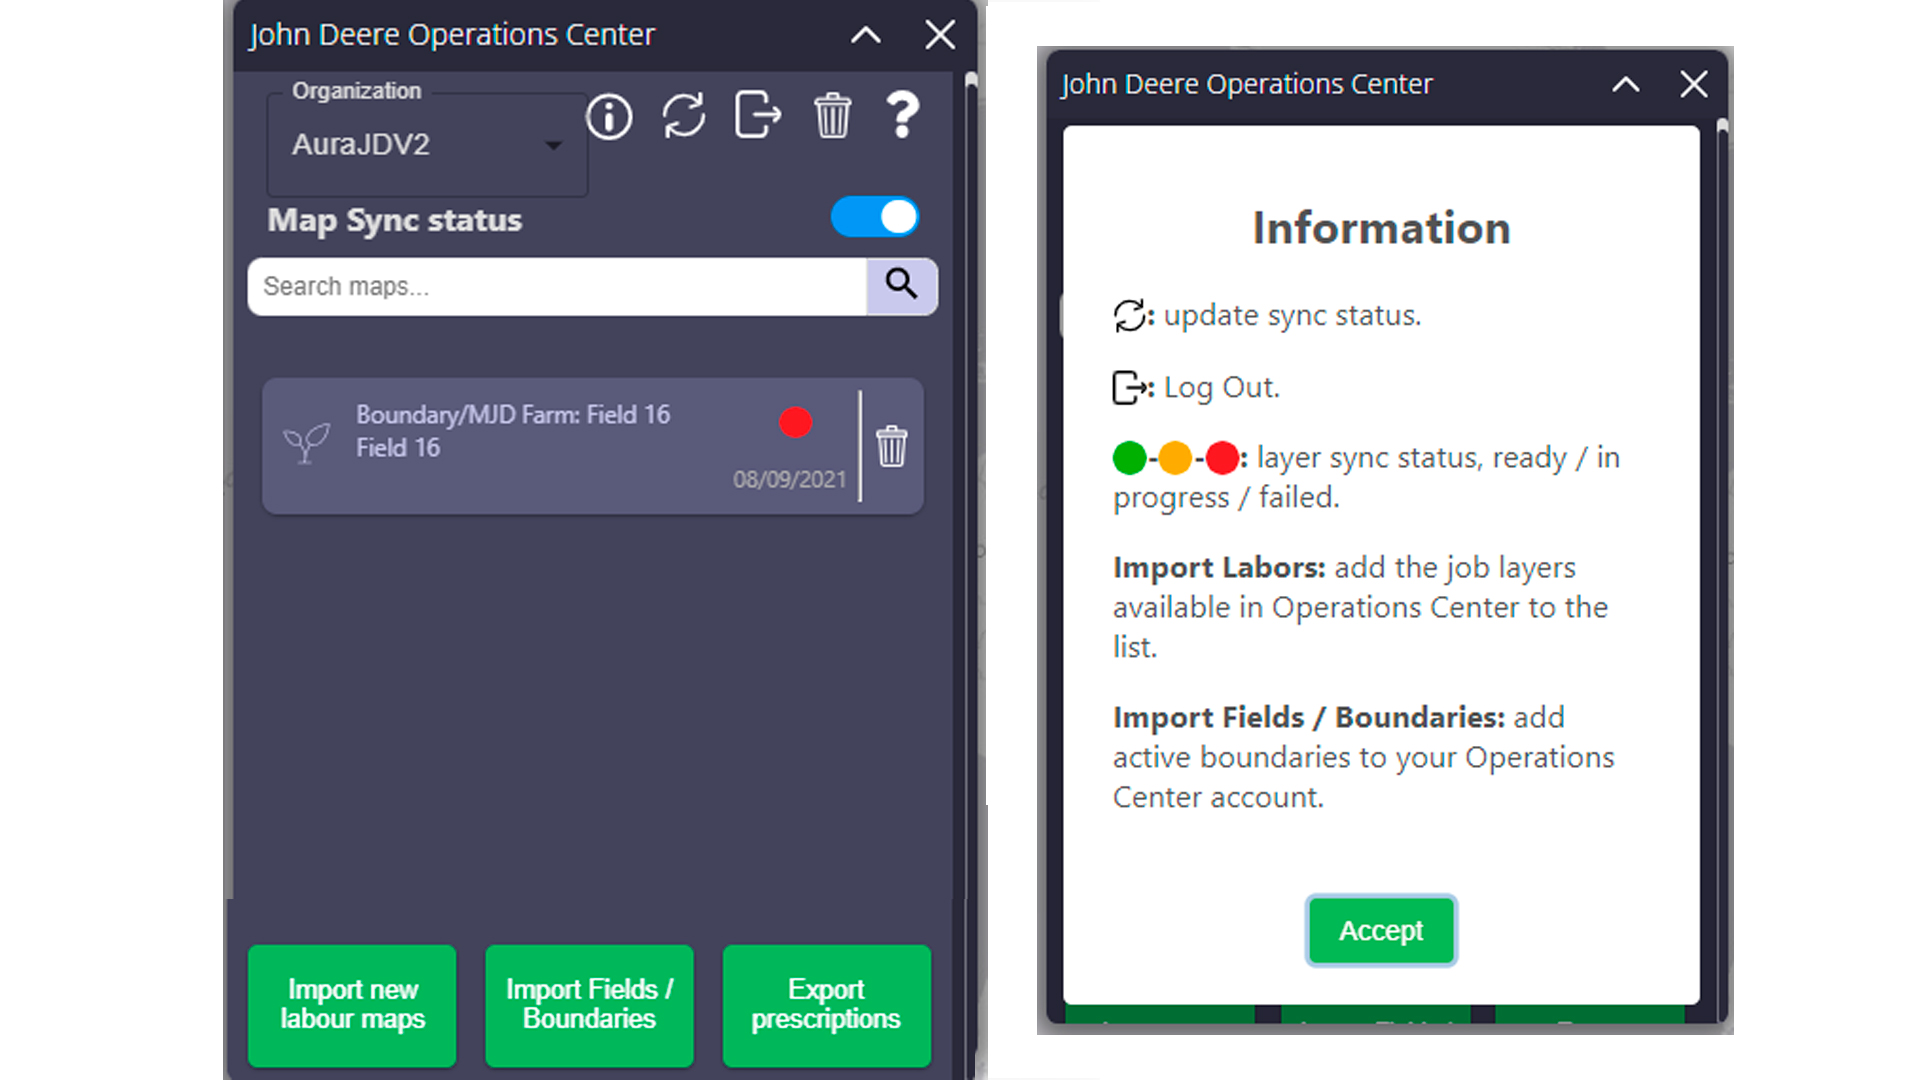Click in the Search maps field

(556, 287)
